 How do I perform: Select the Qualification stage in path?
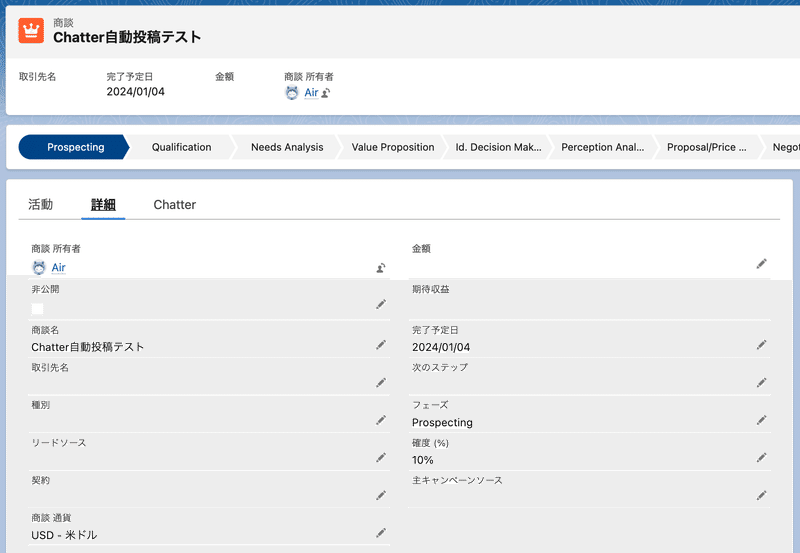point(181,147)
